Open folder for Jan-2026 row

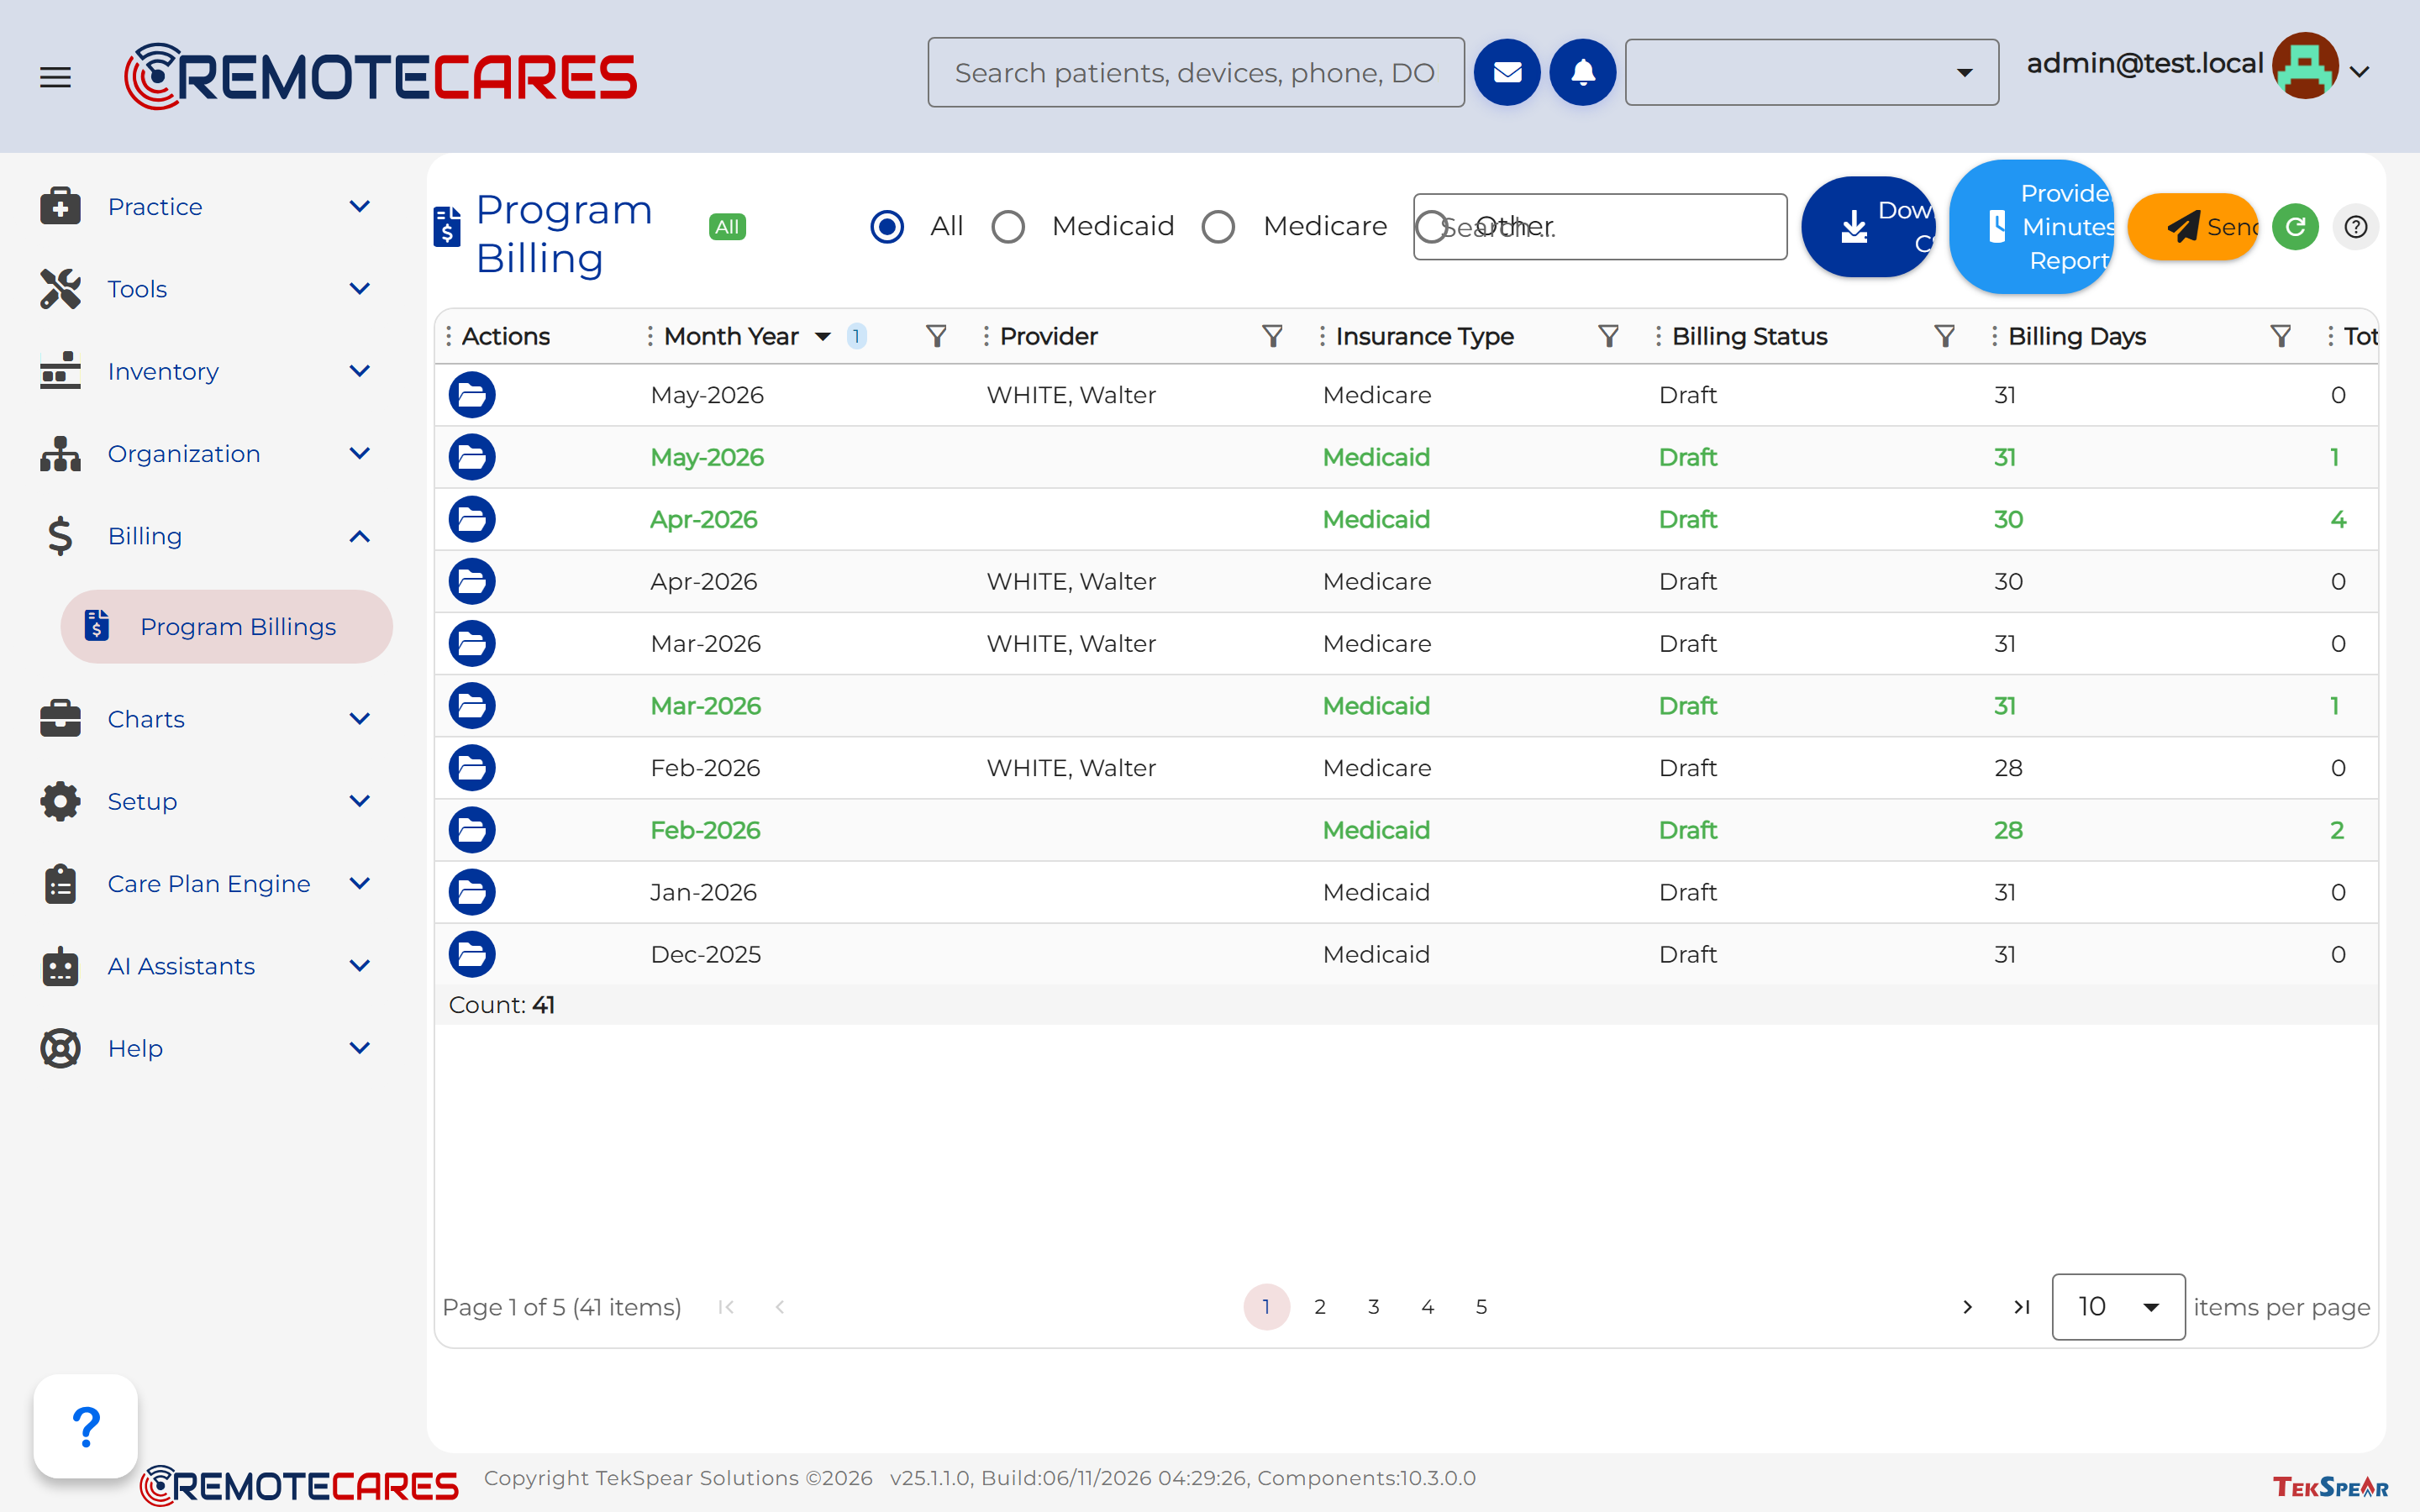(472, 892)
